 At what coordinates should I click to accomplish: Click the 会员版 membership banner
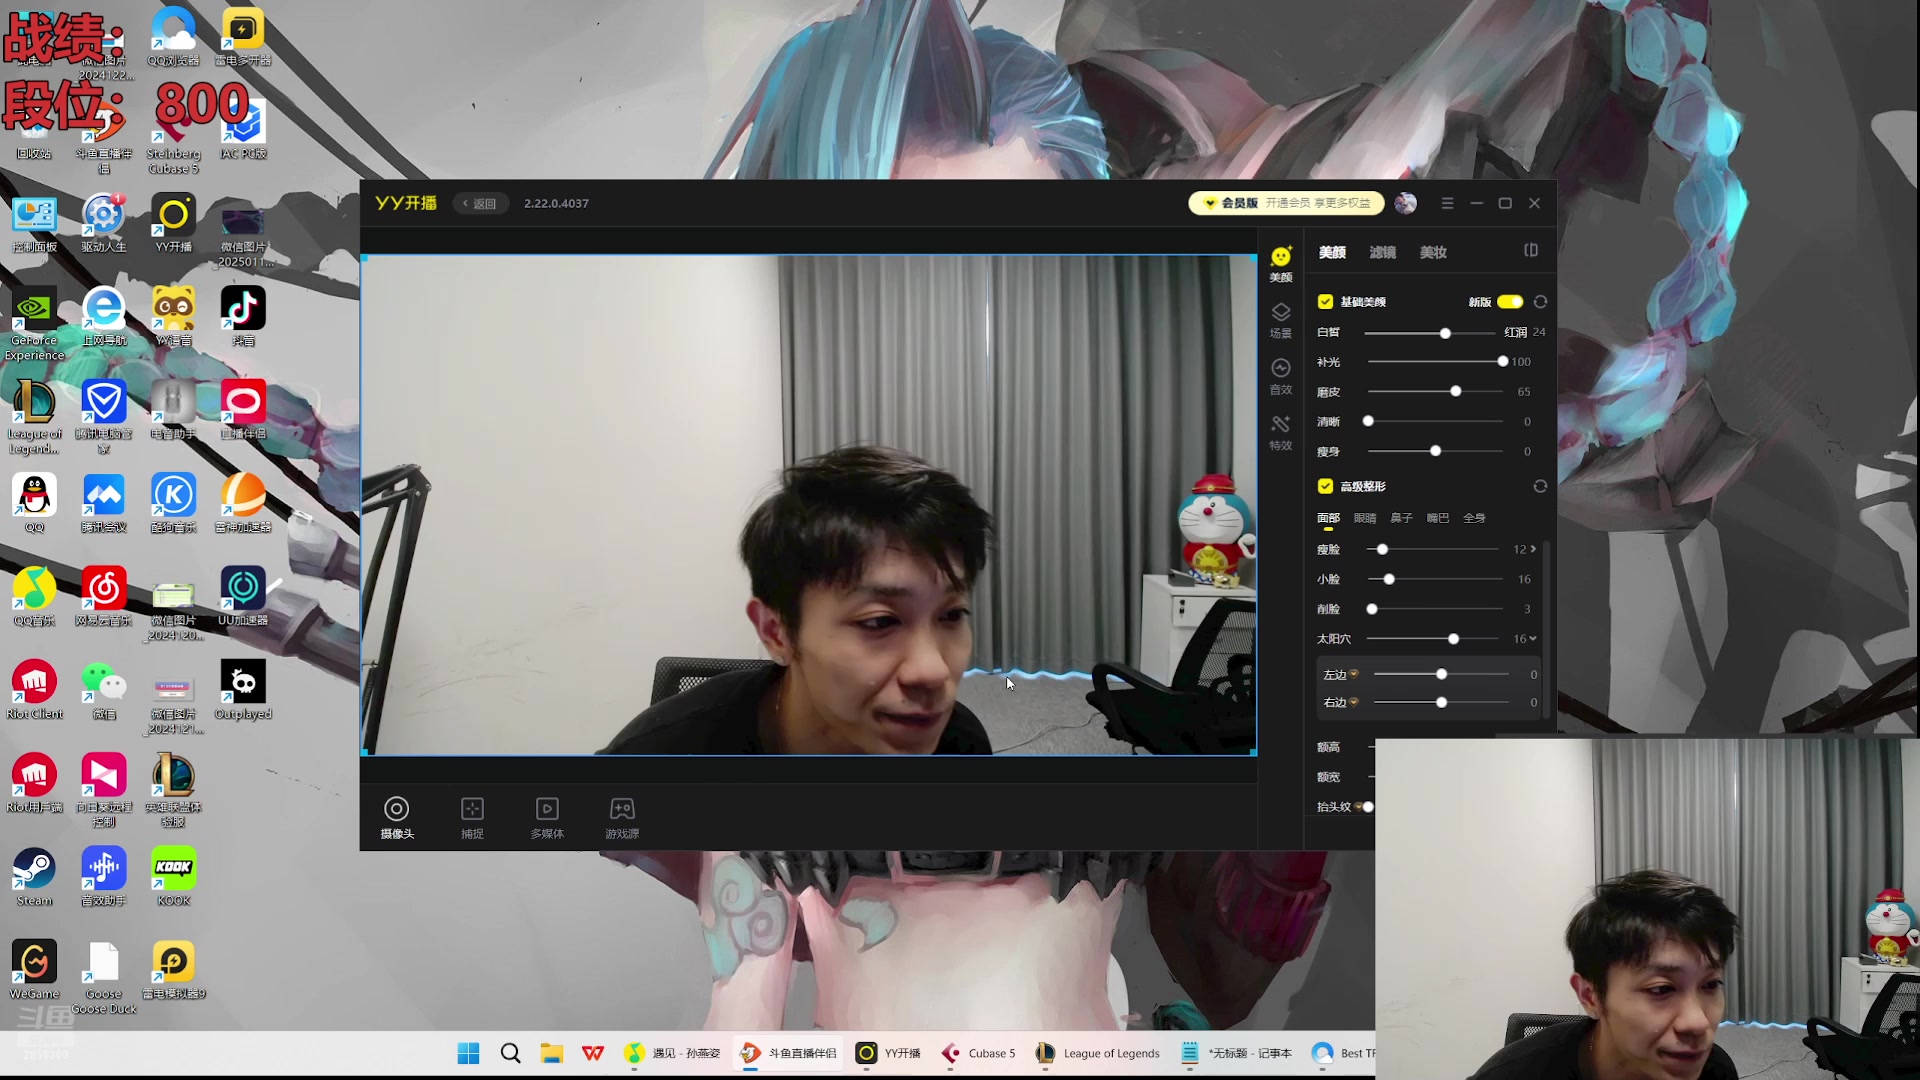pos(1286,203)
